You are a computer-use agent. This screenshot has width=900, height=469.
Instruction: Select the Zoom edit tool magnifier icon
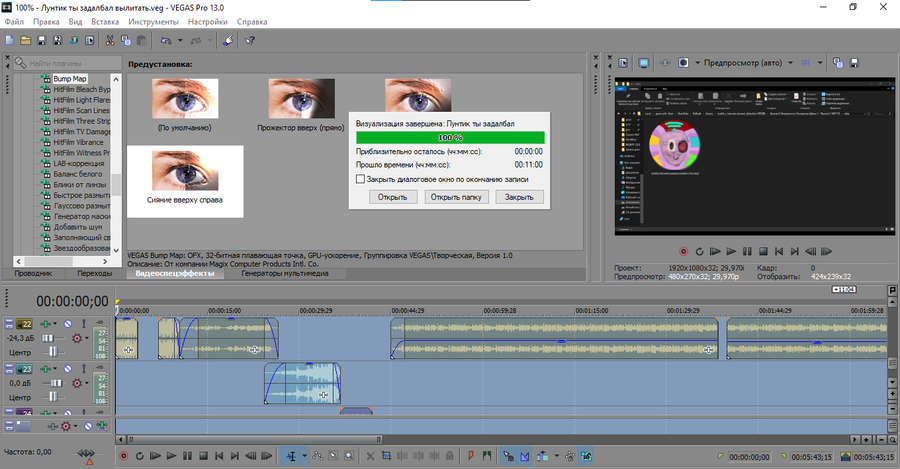point(349,456)
